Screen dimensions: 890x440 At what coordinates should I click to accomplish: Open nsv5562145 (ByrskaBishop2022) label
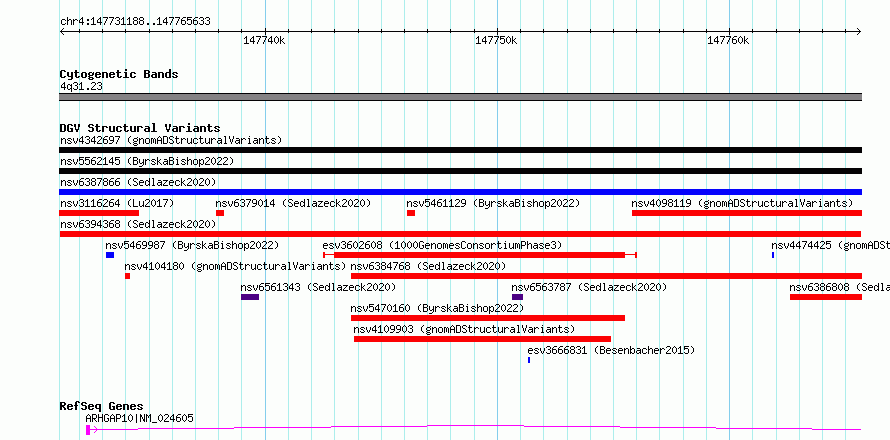147,161
